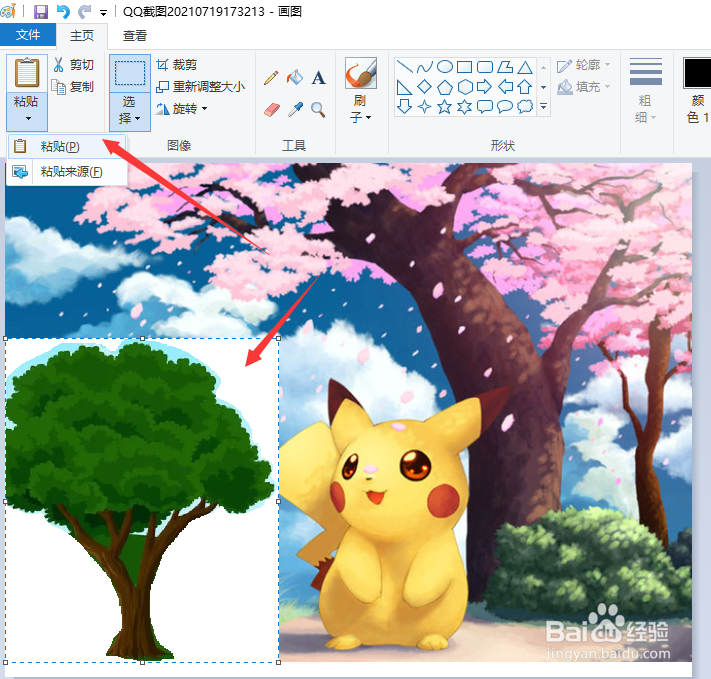Pick the up arrow shape
Image resolution: width=711 pixels, height=679 pixels.
tap(525, 87)
